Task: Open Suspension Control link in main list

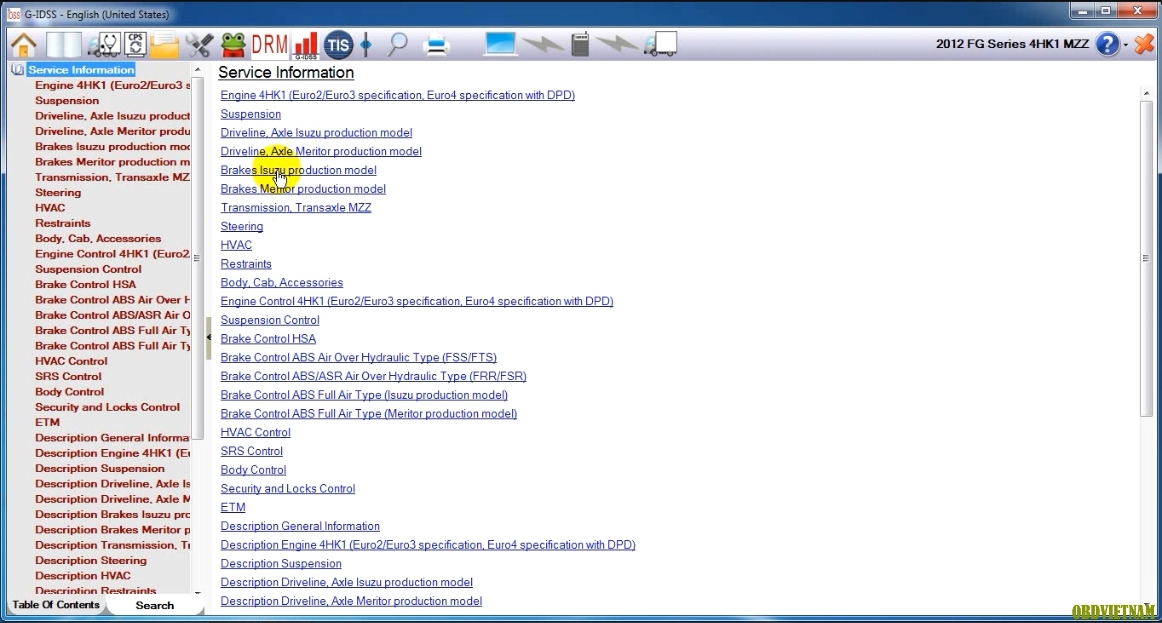Action: 270,320
